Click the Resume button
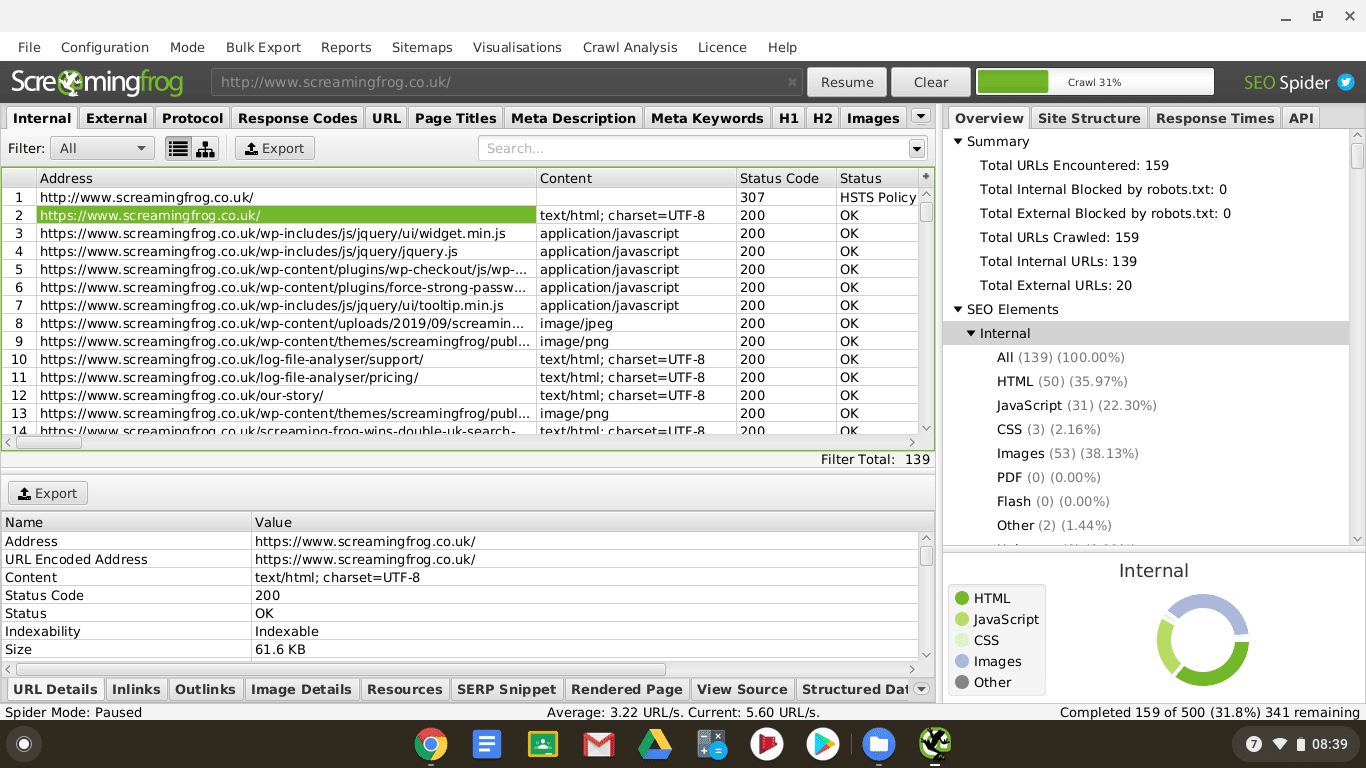This screenshot has height=768, width=1366. 847,82
